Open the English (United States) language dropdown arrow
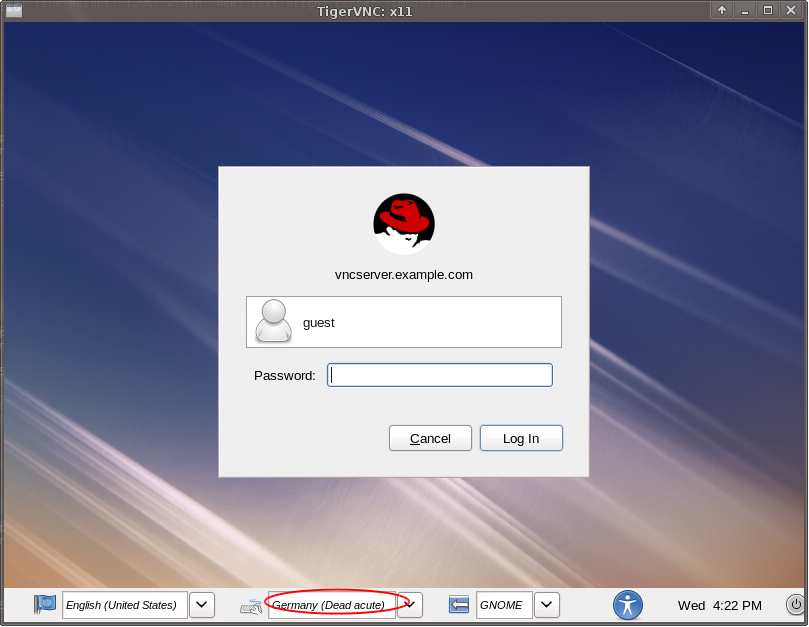 pos(201,604)
